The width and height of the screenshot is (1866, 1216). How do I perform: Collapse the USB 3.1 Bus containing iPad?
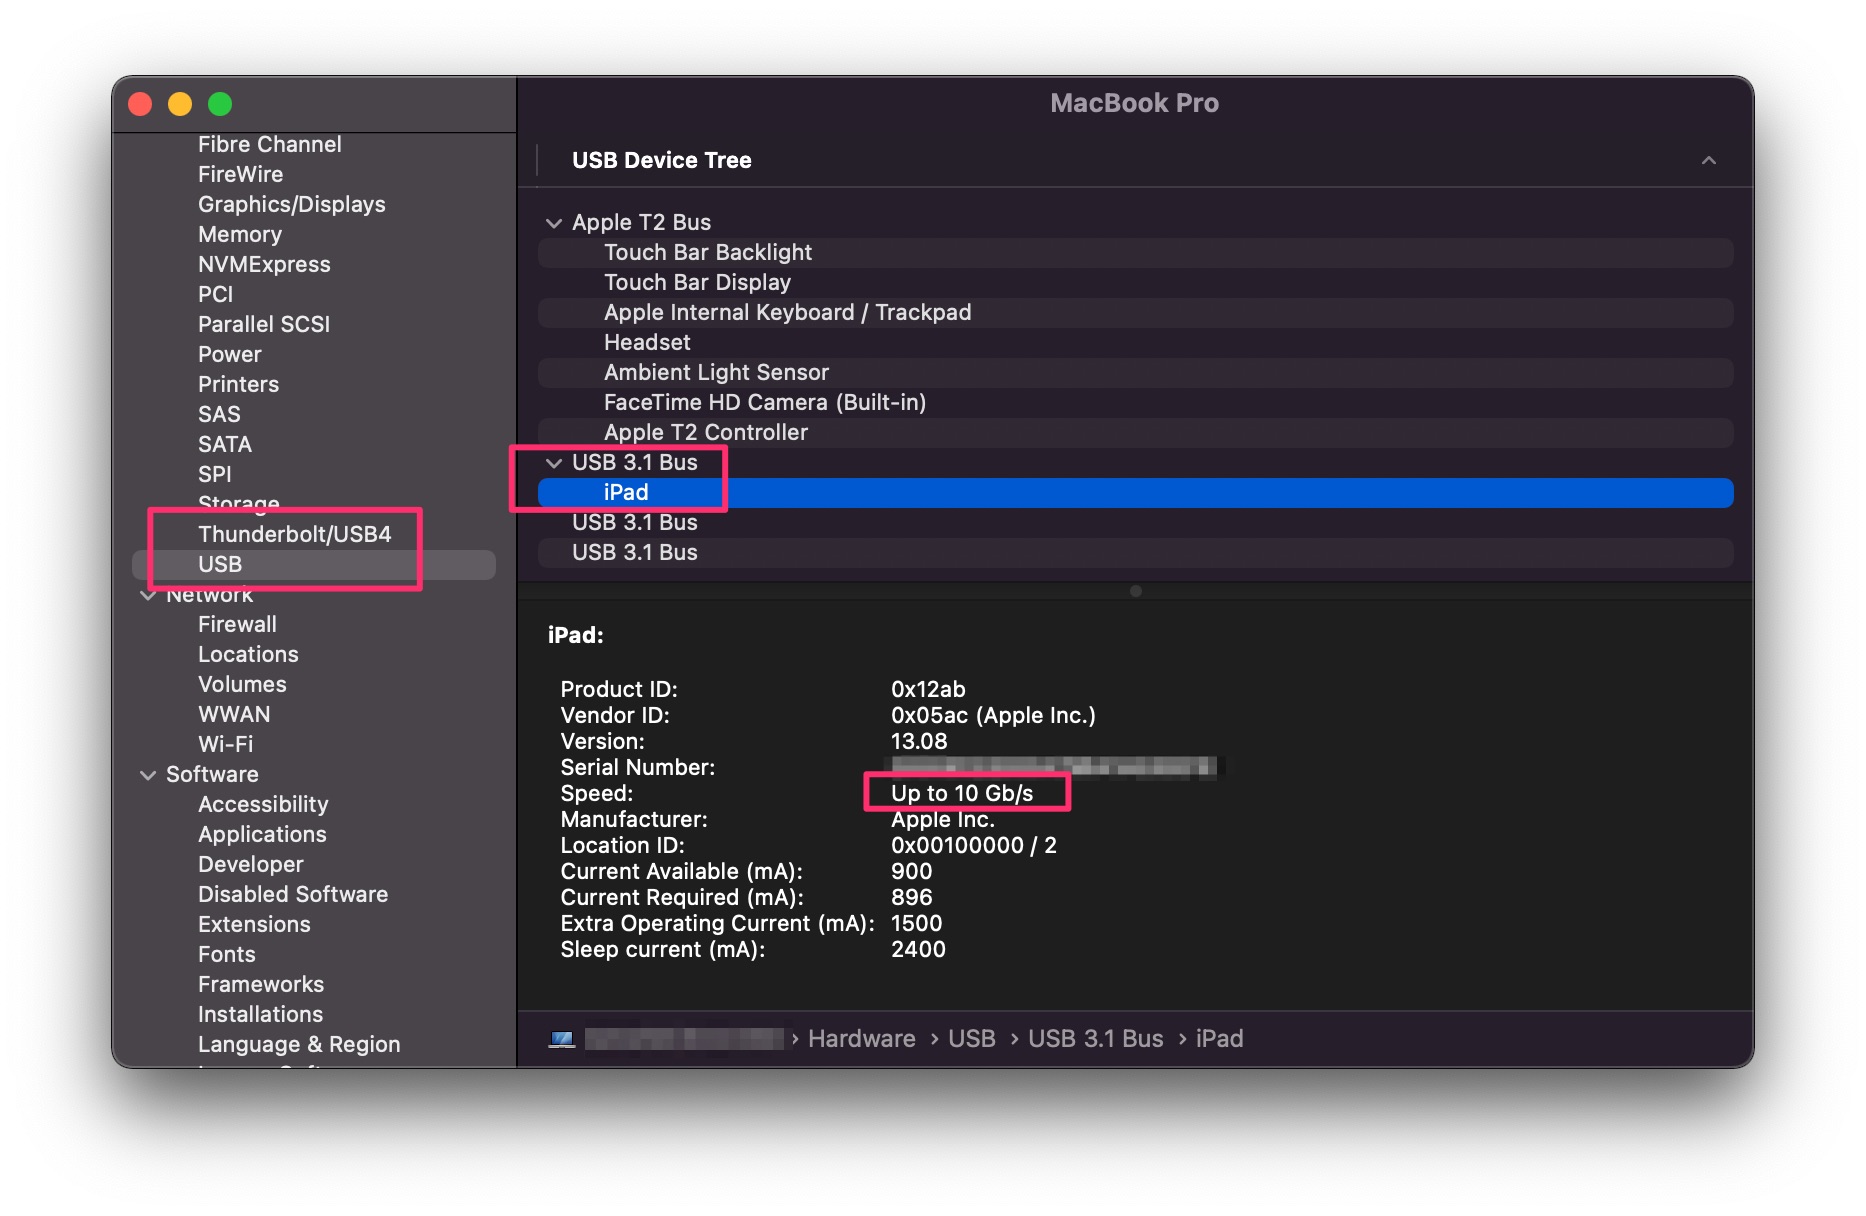[554, 463]
